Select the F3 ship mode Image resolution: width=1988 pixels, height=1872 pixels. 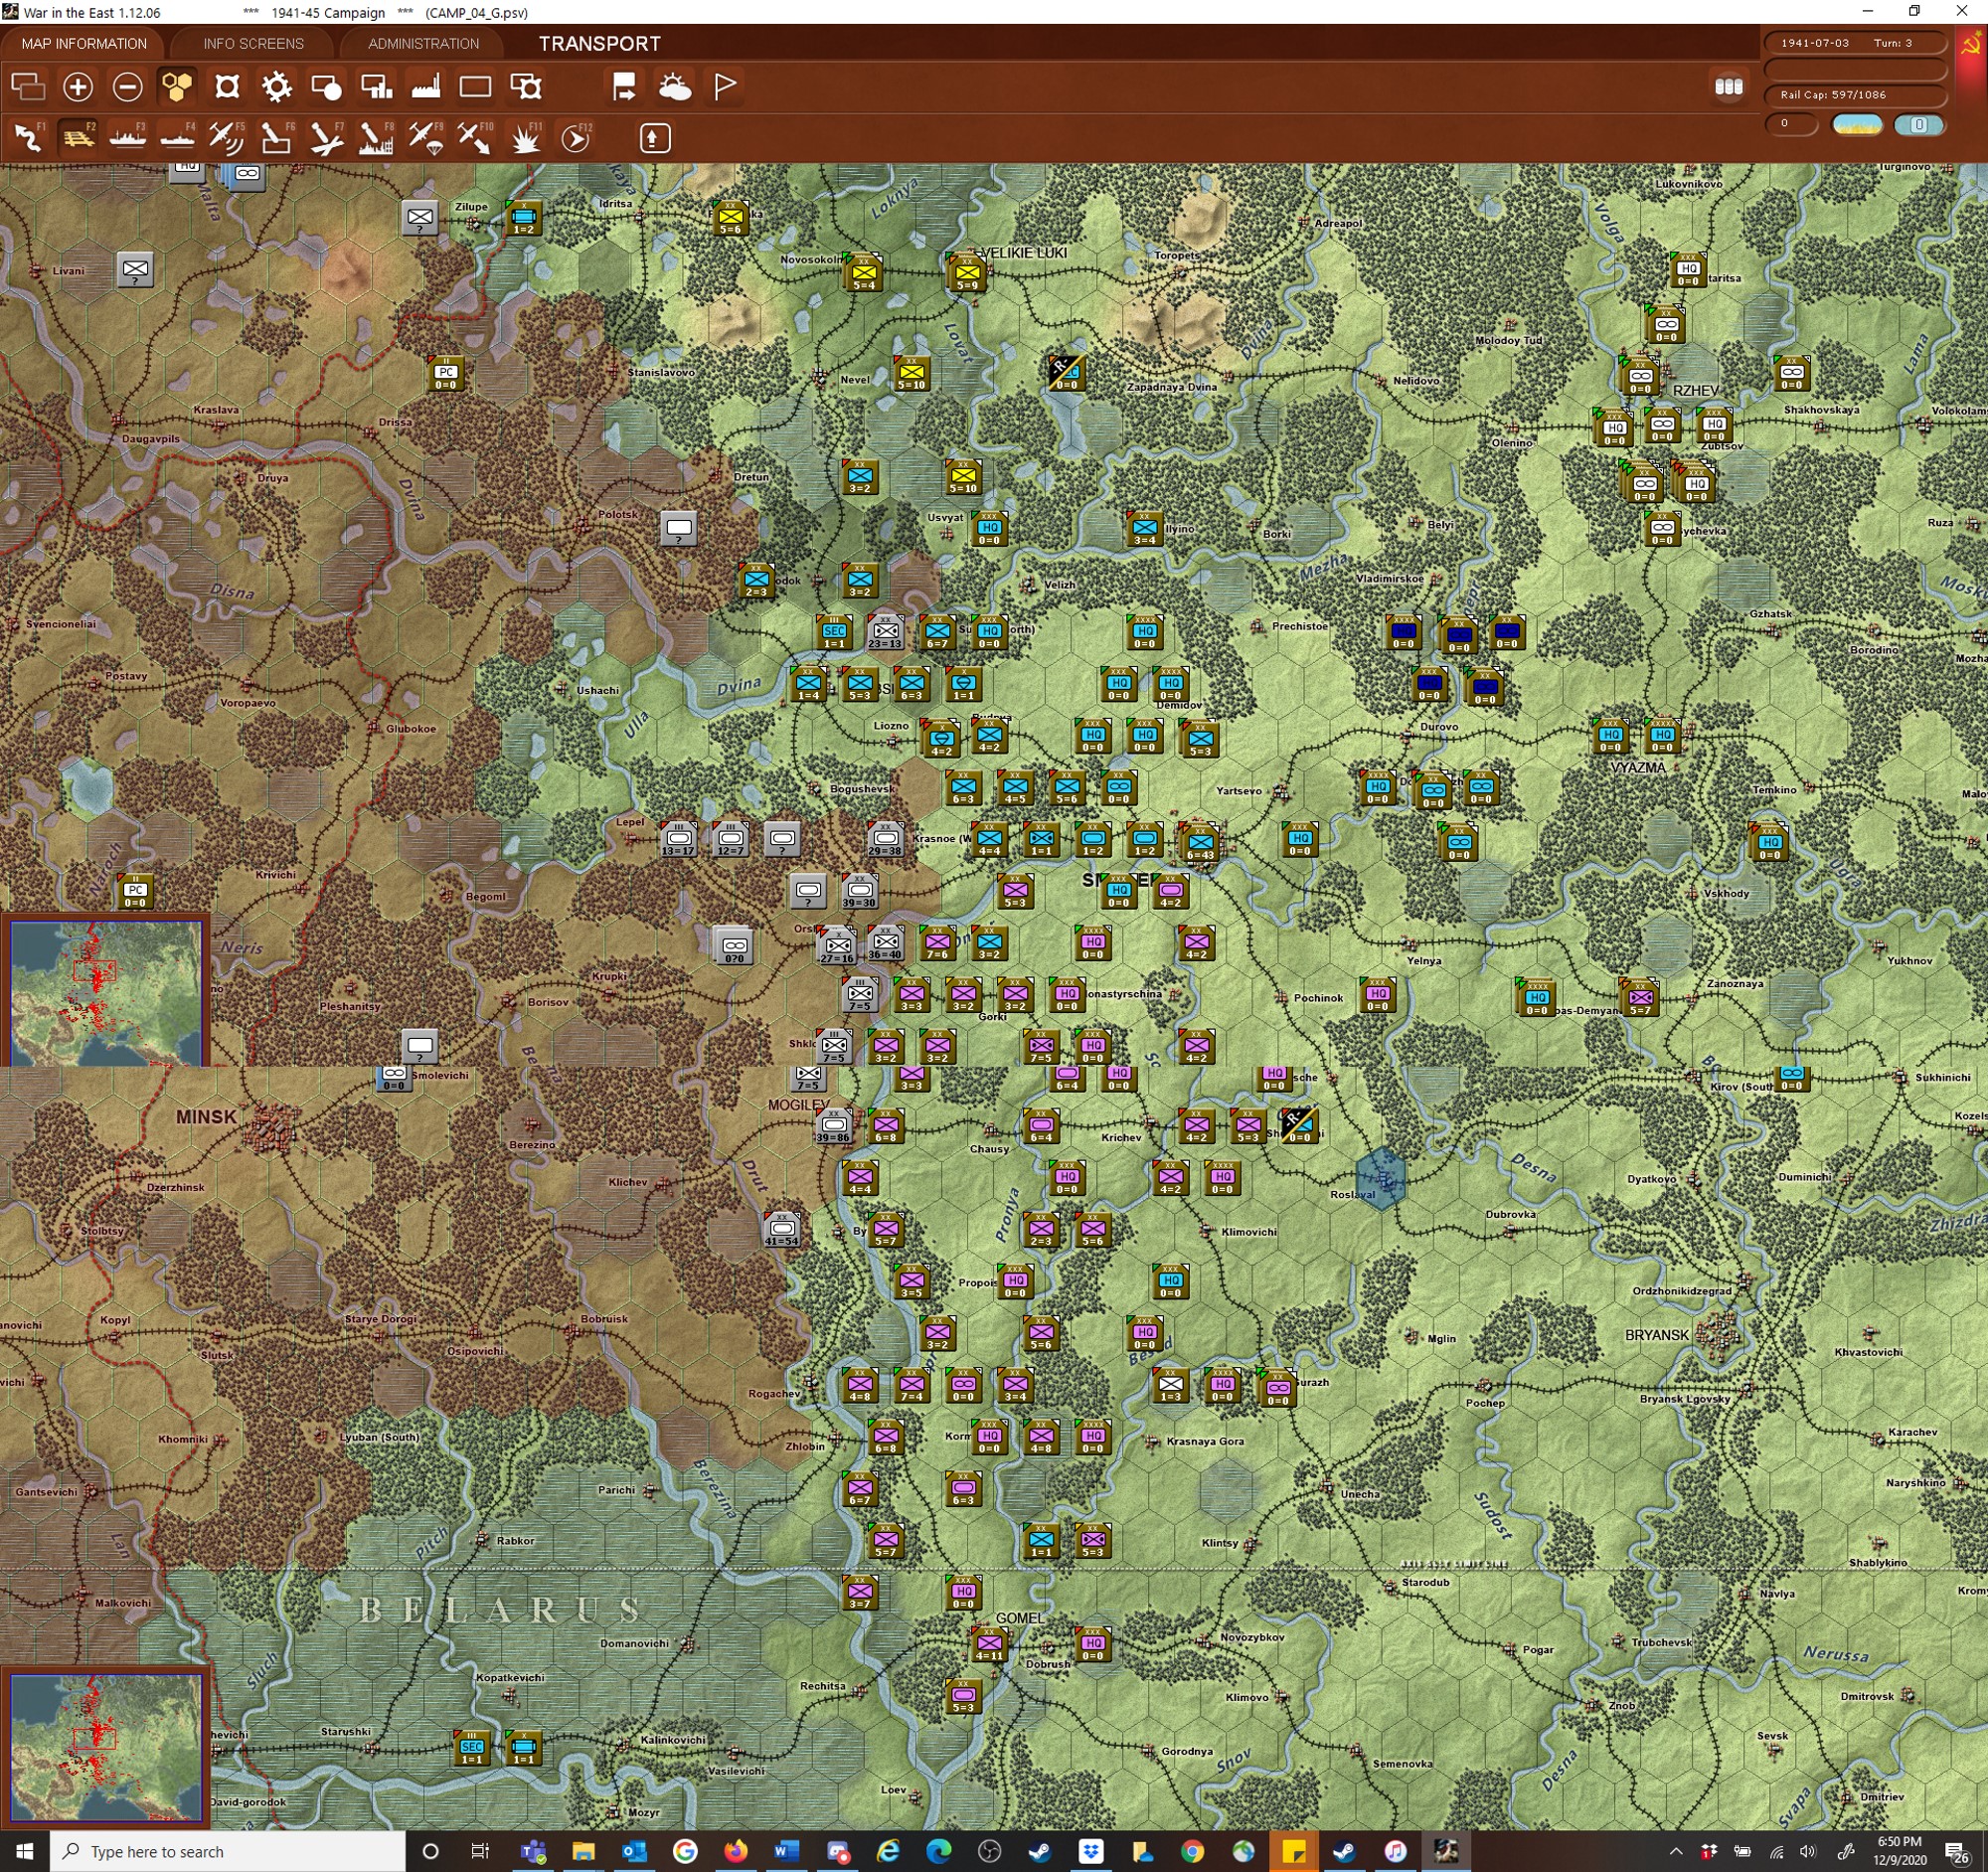(128, 137)
